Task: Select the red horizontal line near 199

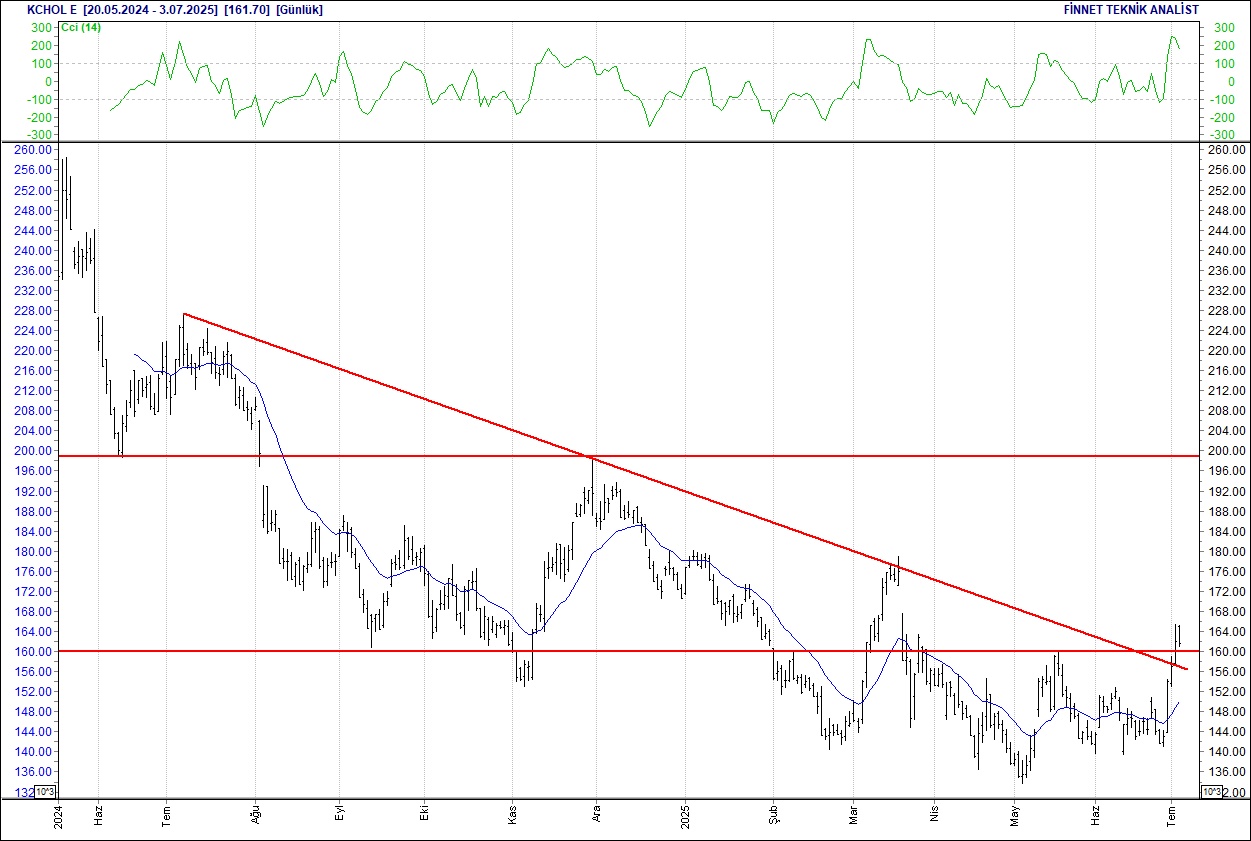Action: point(627,456)
